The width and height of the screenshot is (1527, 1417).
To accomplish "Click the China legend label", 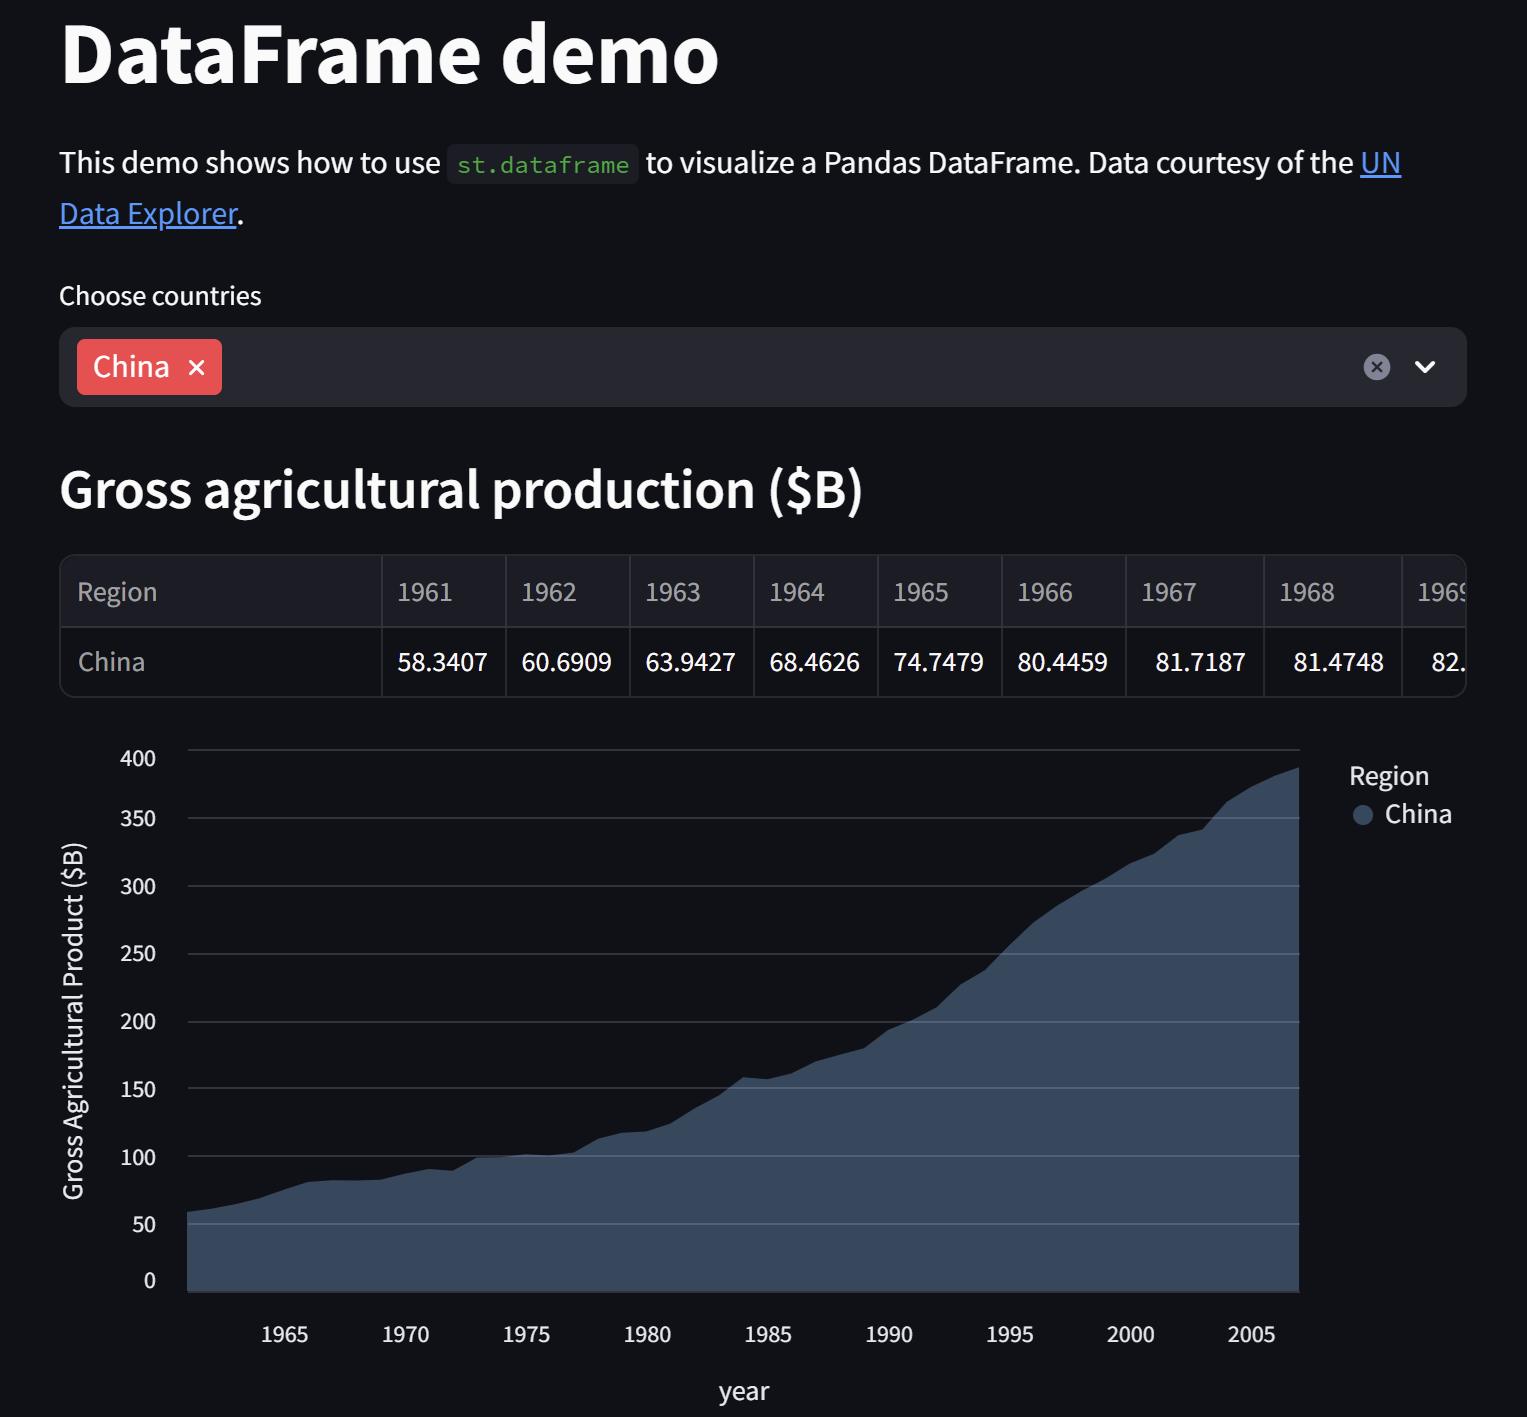I will point(1417,815).
